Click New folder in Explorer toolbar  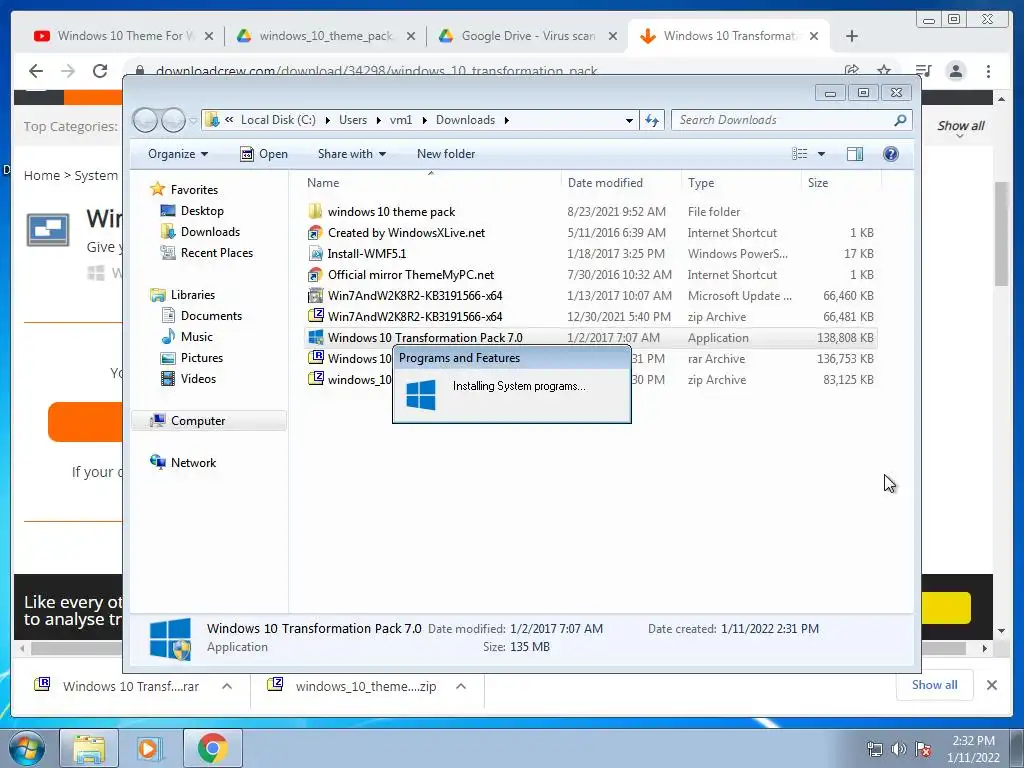[x=446, y=154]
